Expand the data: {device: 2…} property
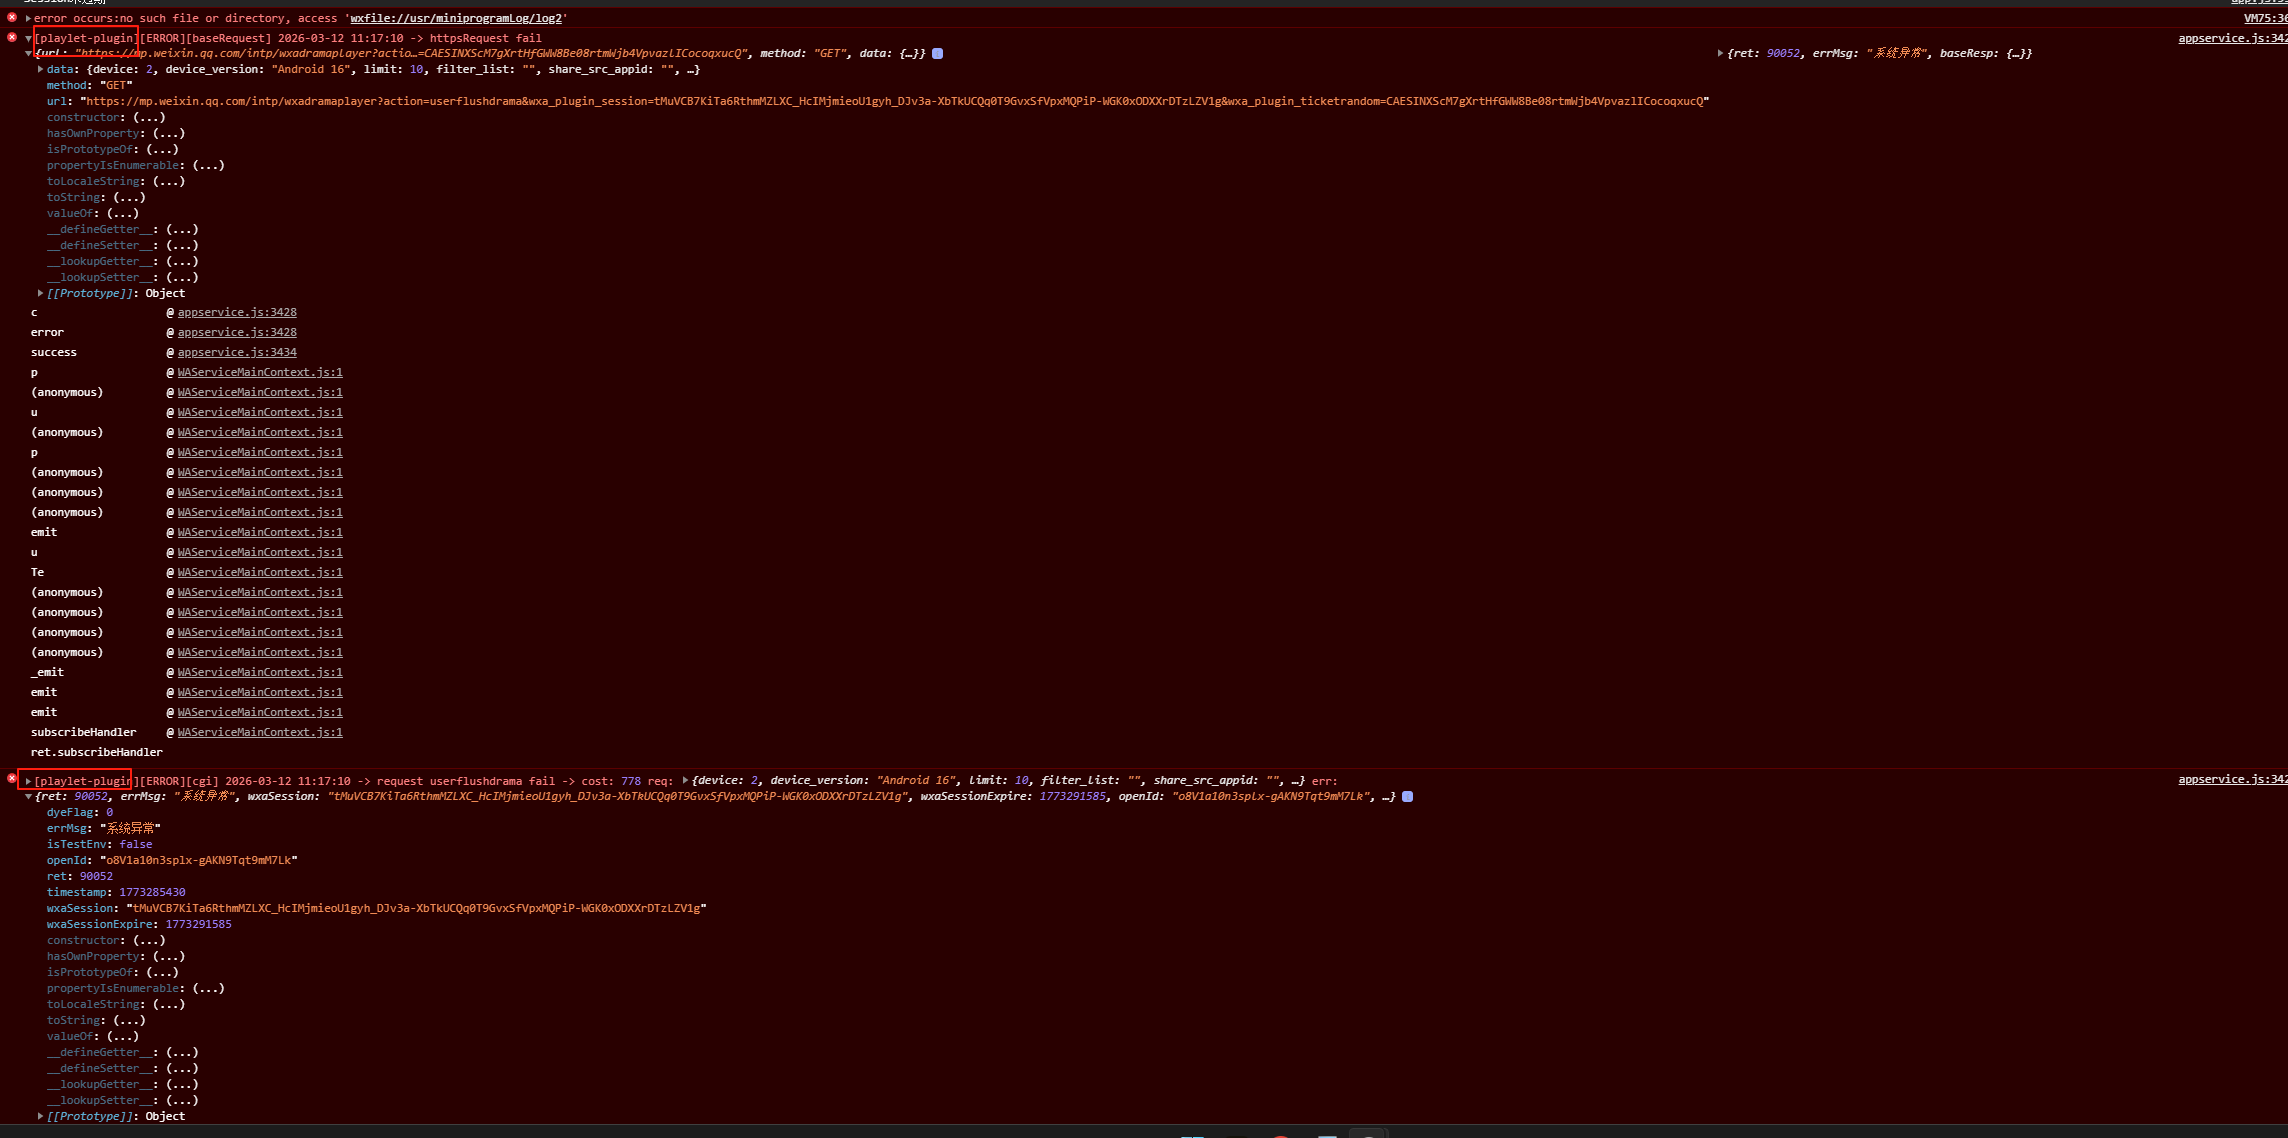 40,70
